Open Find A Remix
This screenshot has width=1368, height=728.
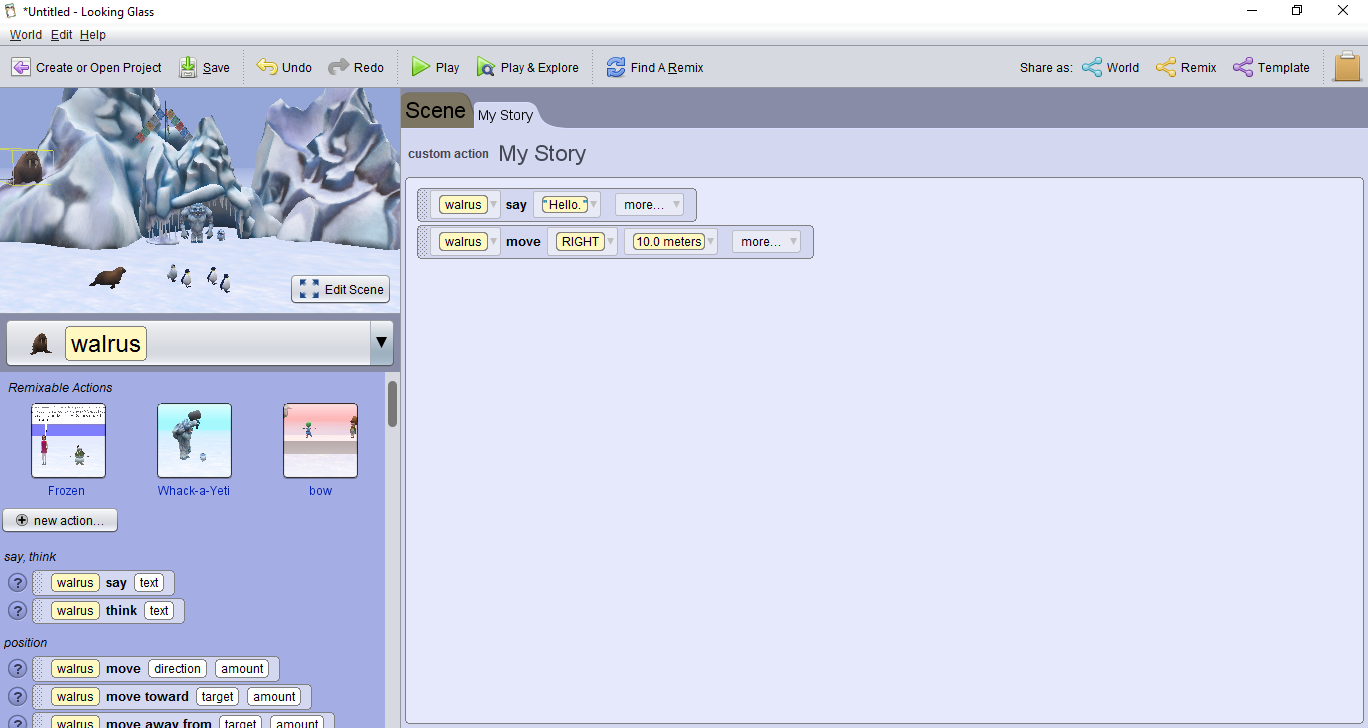[x=655, y=67]
